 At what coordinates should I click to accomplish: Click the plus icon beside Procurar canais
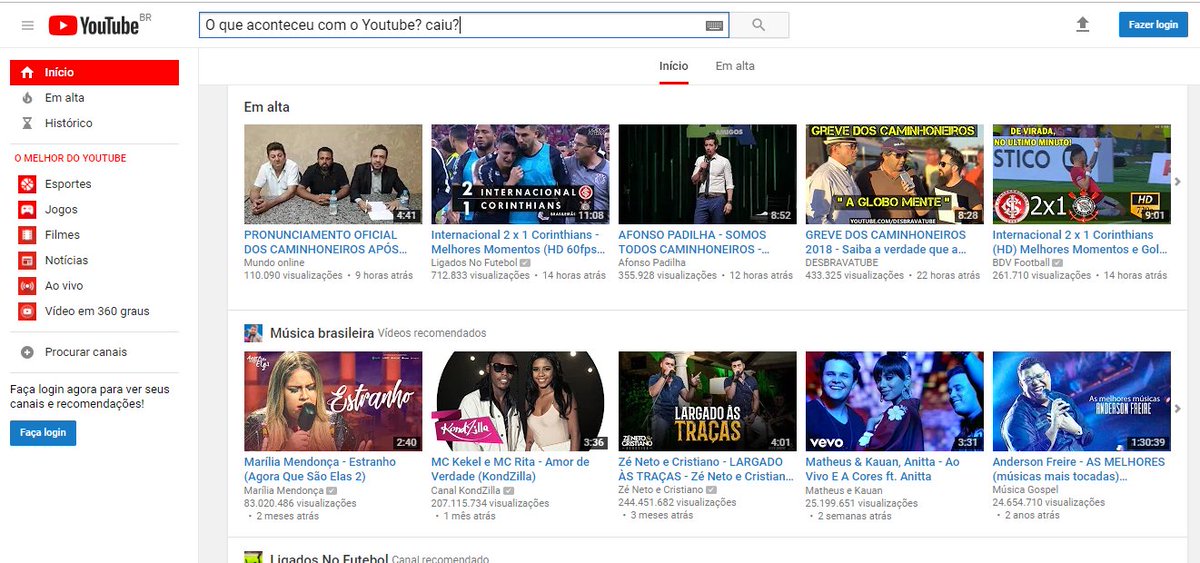tap(27, 352)
